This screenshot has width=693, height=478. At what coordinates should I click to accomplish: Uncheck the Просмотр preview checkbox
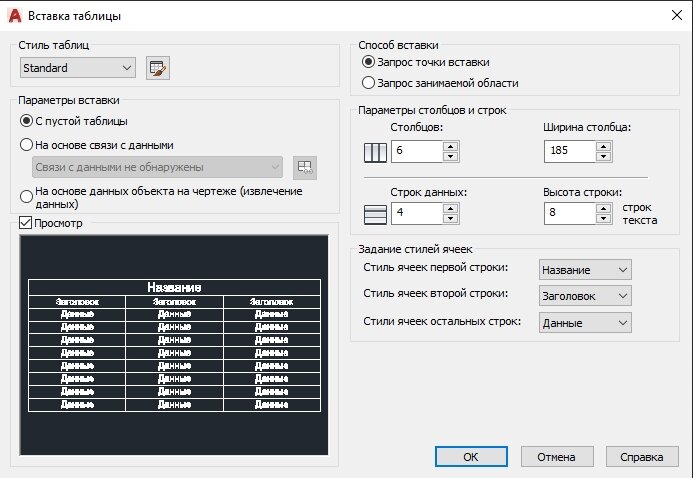click(25, 223)
